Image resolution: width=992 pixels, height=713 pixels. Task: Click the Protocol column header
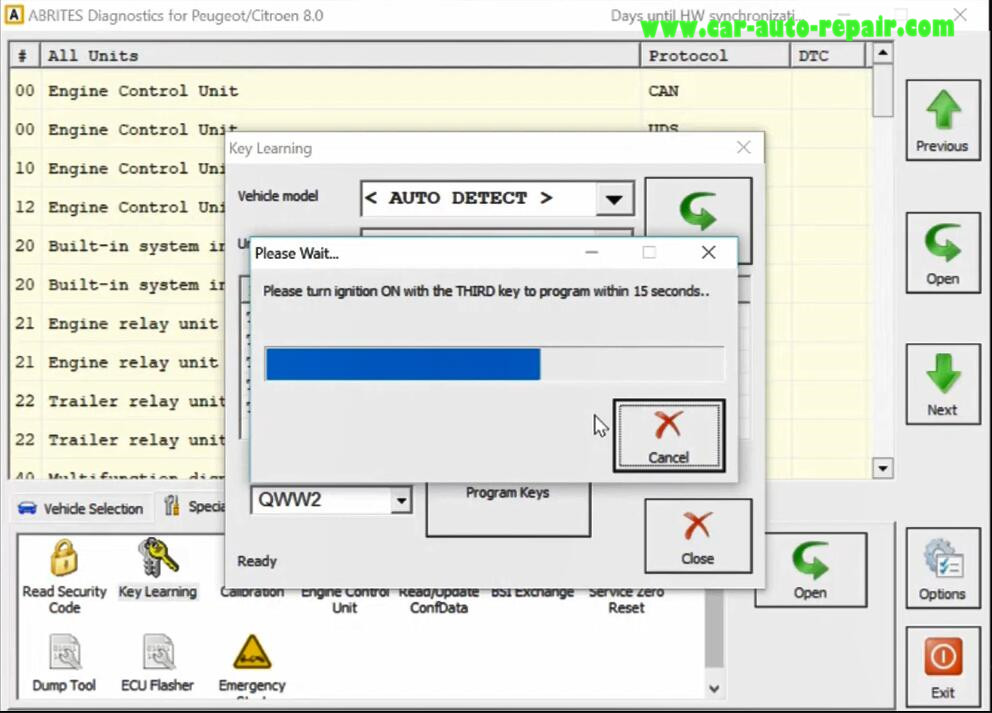pos(715,56)
